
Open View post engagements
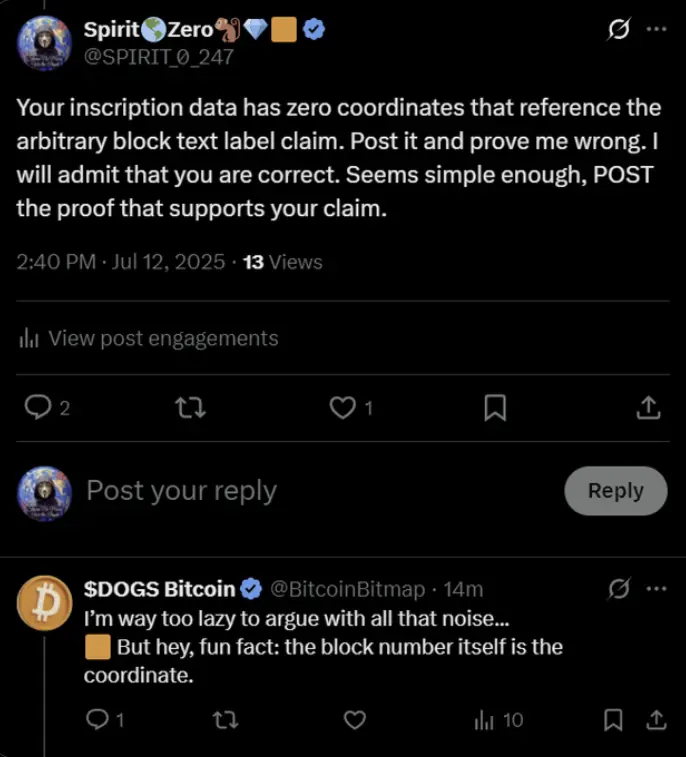(x=149, y=338)
